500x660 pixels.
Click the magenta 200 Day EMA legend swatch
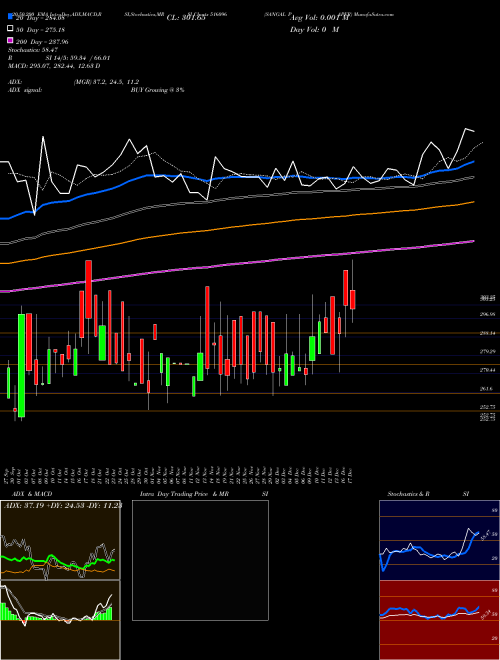(11, 41)
